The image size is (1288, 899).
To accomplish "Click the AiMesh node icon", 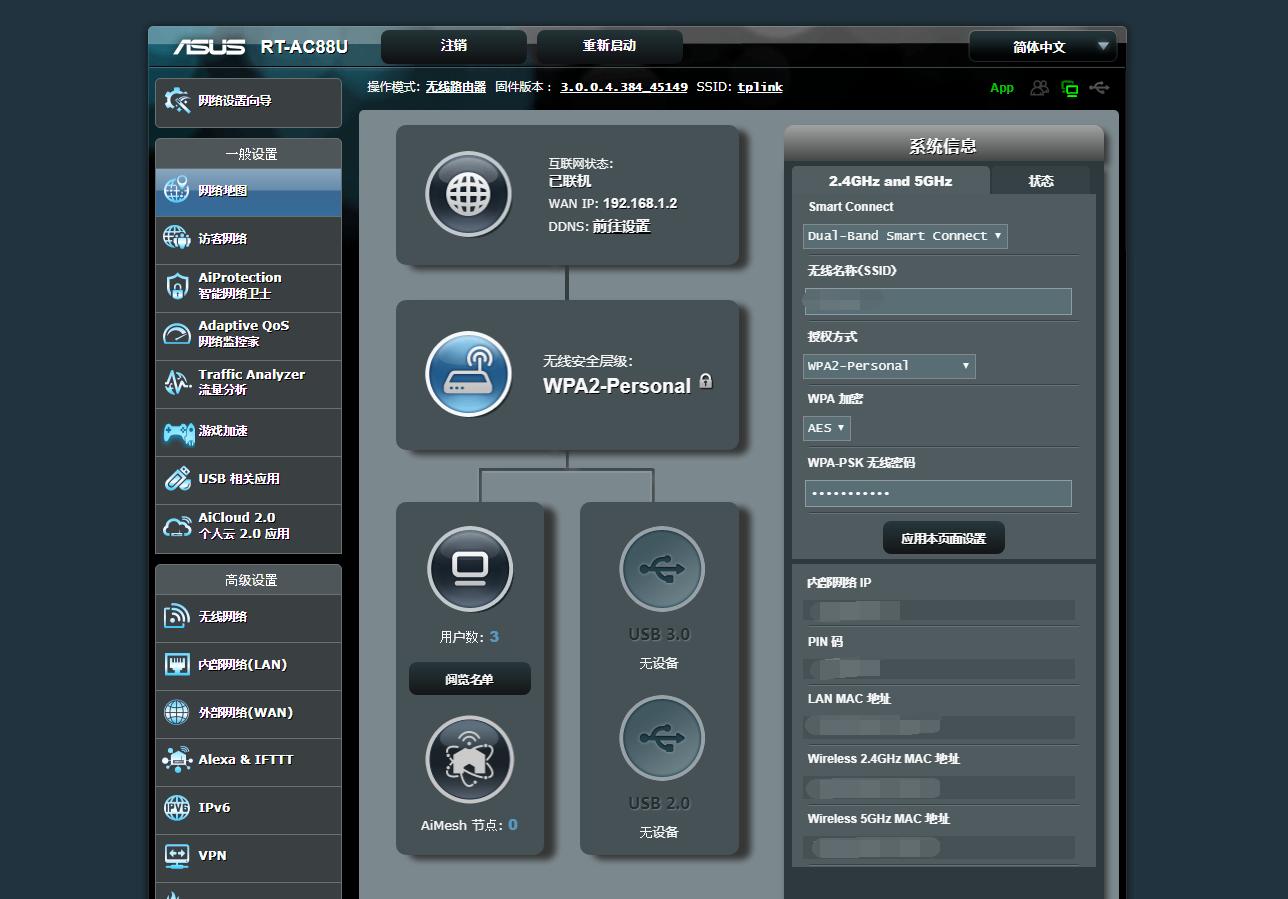I will coord(469,760).
